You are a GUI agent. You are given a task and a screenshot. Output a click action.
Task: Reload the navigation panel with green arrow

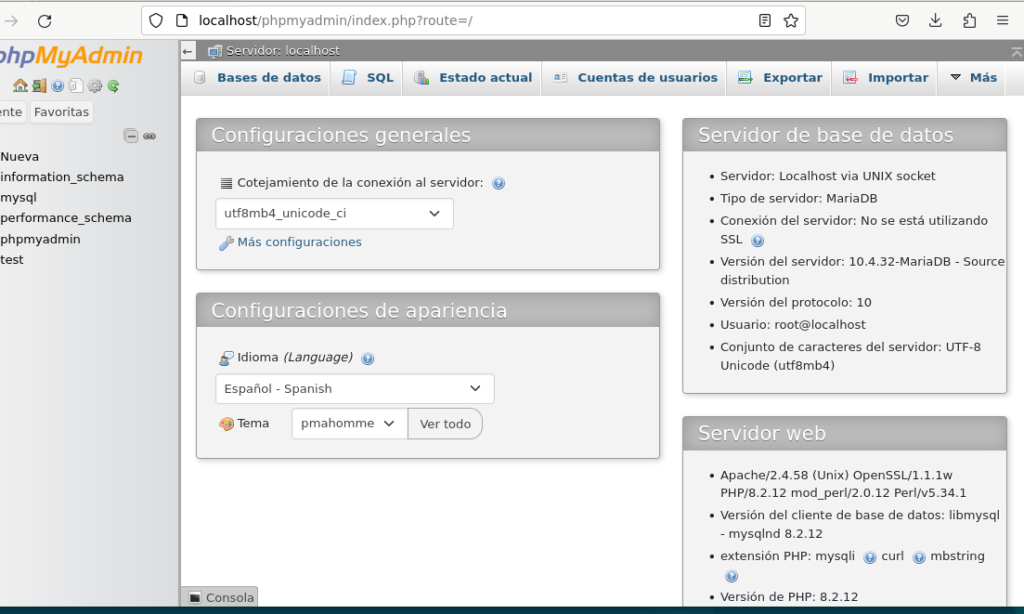[114, 86]
